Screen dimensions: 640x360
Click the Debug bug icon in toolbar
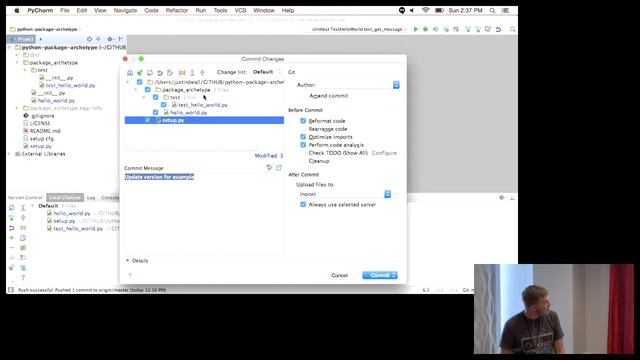coord(425,29)
